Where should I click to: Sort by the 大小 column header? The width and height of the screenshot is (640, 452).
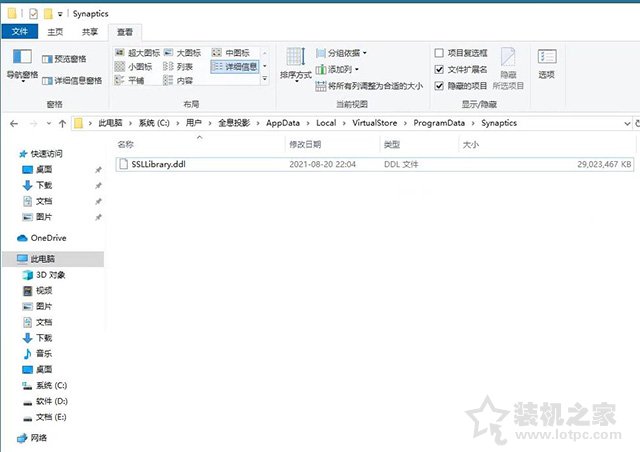click(x=547, y=144)
